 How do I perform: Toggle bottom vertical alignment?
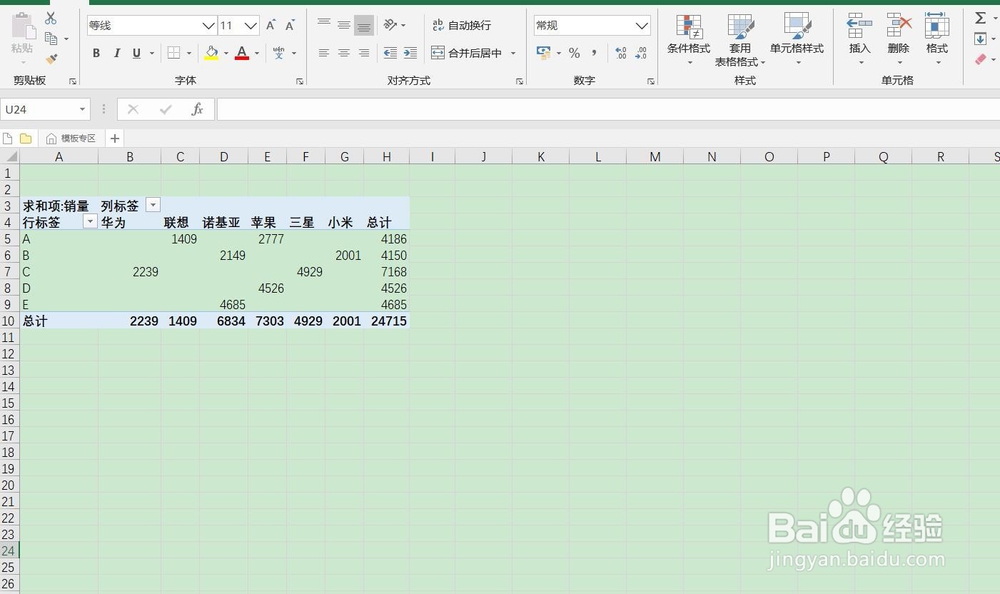coord(364,25)
